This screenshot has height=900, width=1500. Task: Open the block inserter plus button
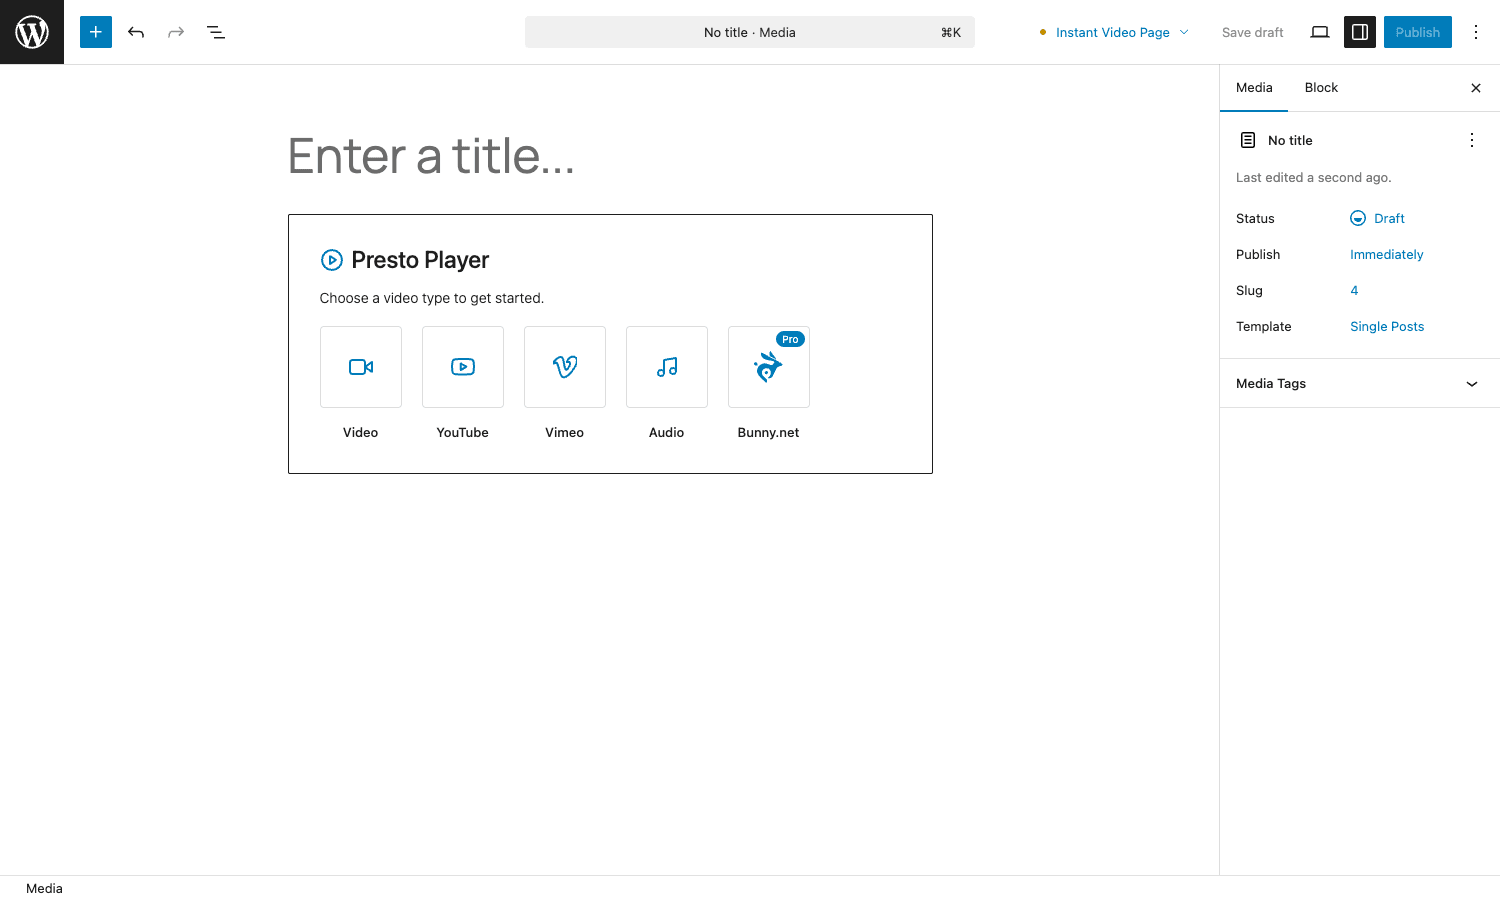click(x=96, y=32)
